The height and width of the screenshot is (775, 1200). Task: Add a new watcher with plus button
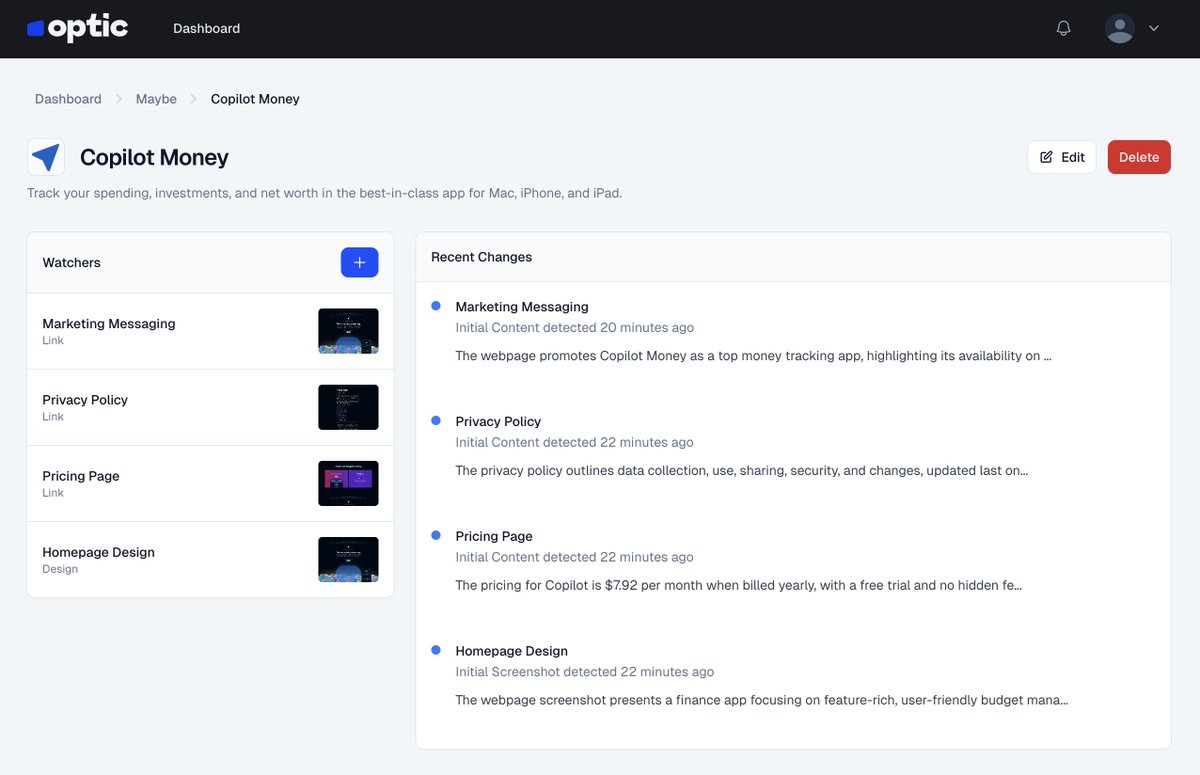point(359,262)
